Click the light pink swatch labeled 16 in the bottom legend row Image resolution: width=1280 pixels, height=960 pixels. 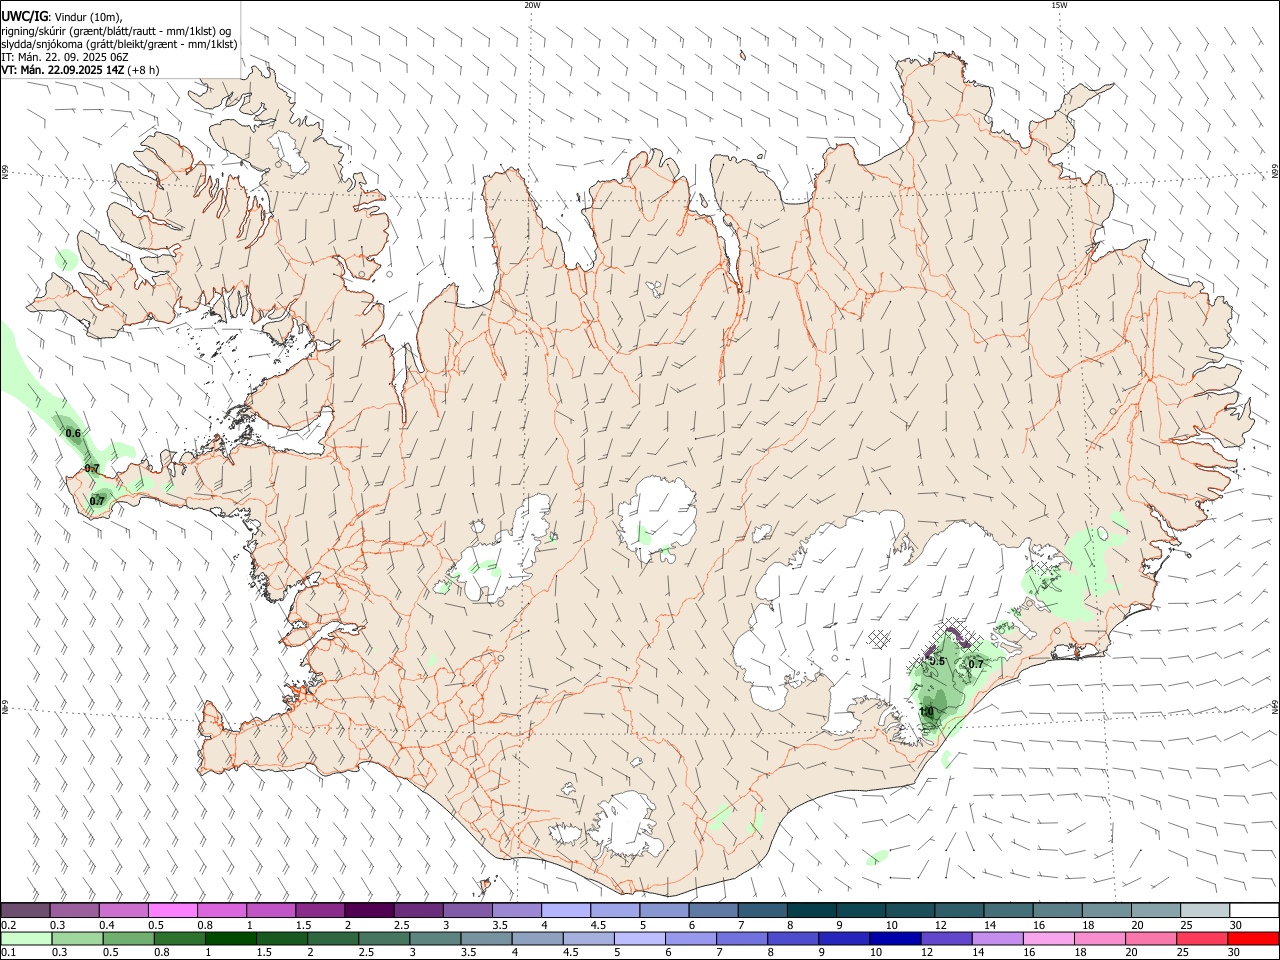click(1050, 938)
